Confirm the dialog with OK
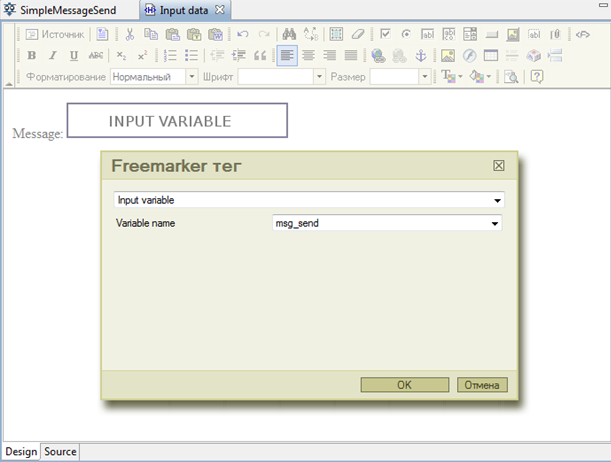This screenshot has height=462, width=611. coord(404,385)
